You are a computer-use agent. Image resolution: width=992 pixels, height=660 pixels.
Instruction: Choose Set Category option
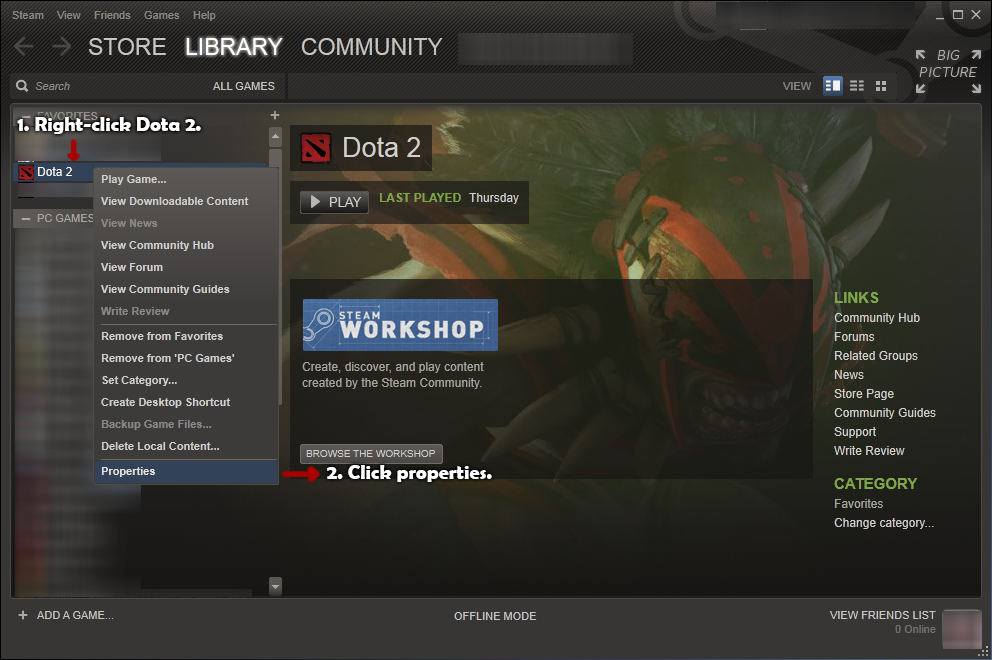pos(186,380)
